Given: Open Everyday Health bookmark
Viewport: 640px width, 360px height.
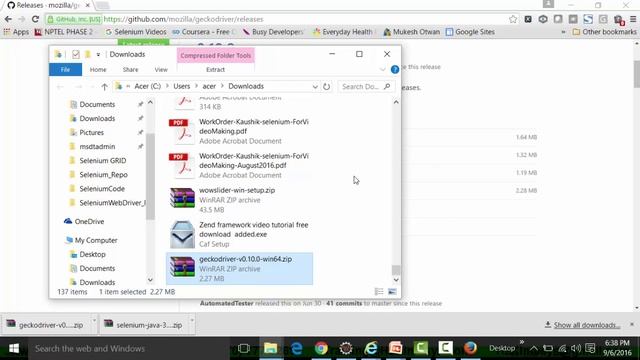Looking at the screenshot, I should pyautogui.click(x=344, y=32).
